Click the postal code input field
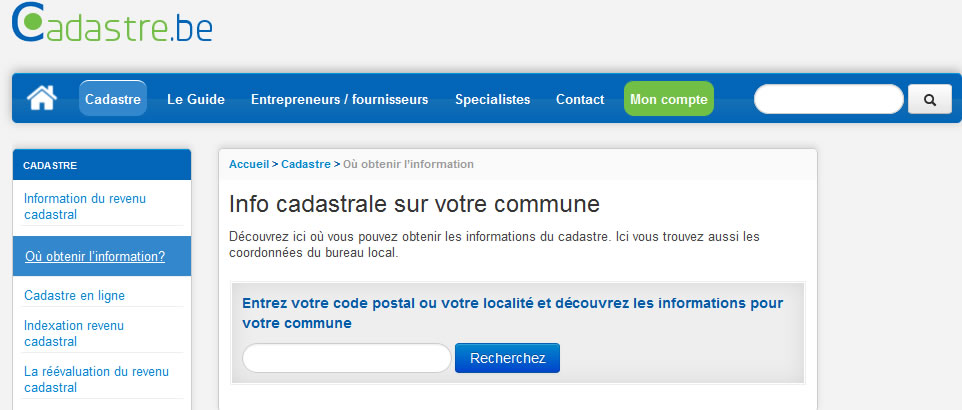Screen dimensions: 962x410 coord(346,358)
